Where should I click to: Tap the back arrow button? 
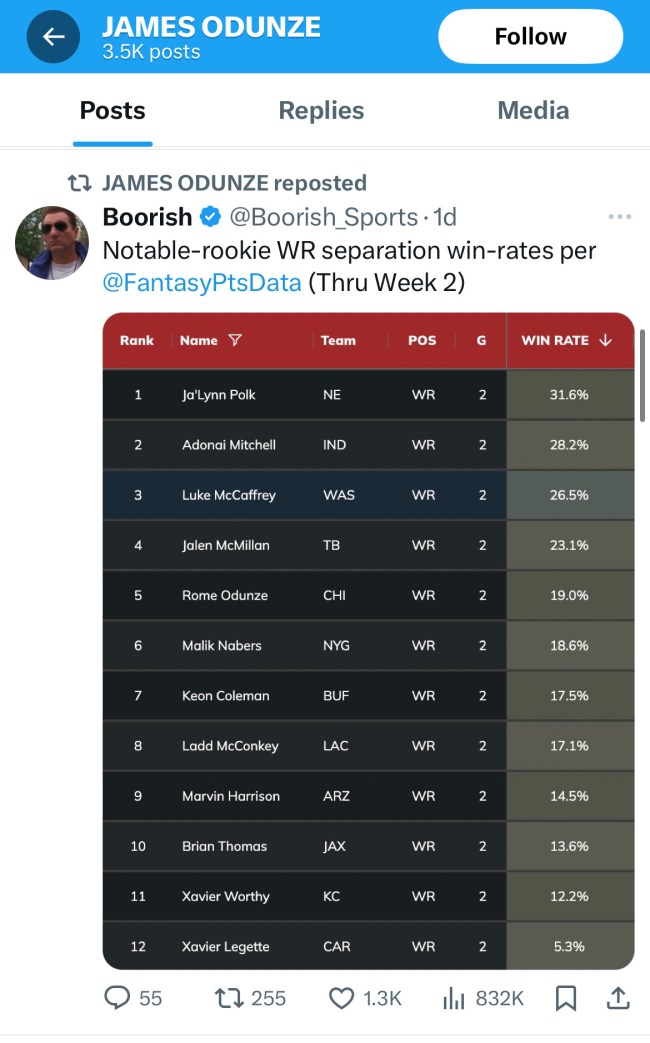53,37
